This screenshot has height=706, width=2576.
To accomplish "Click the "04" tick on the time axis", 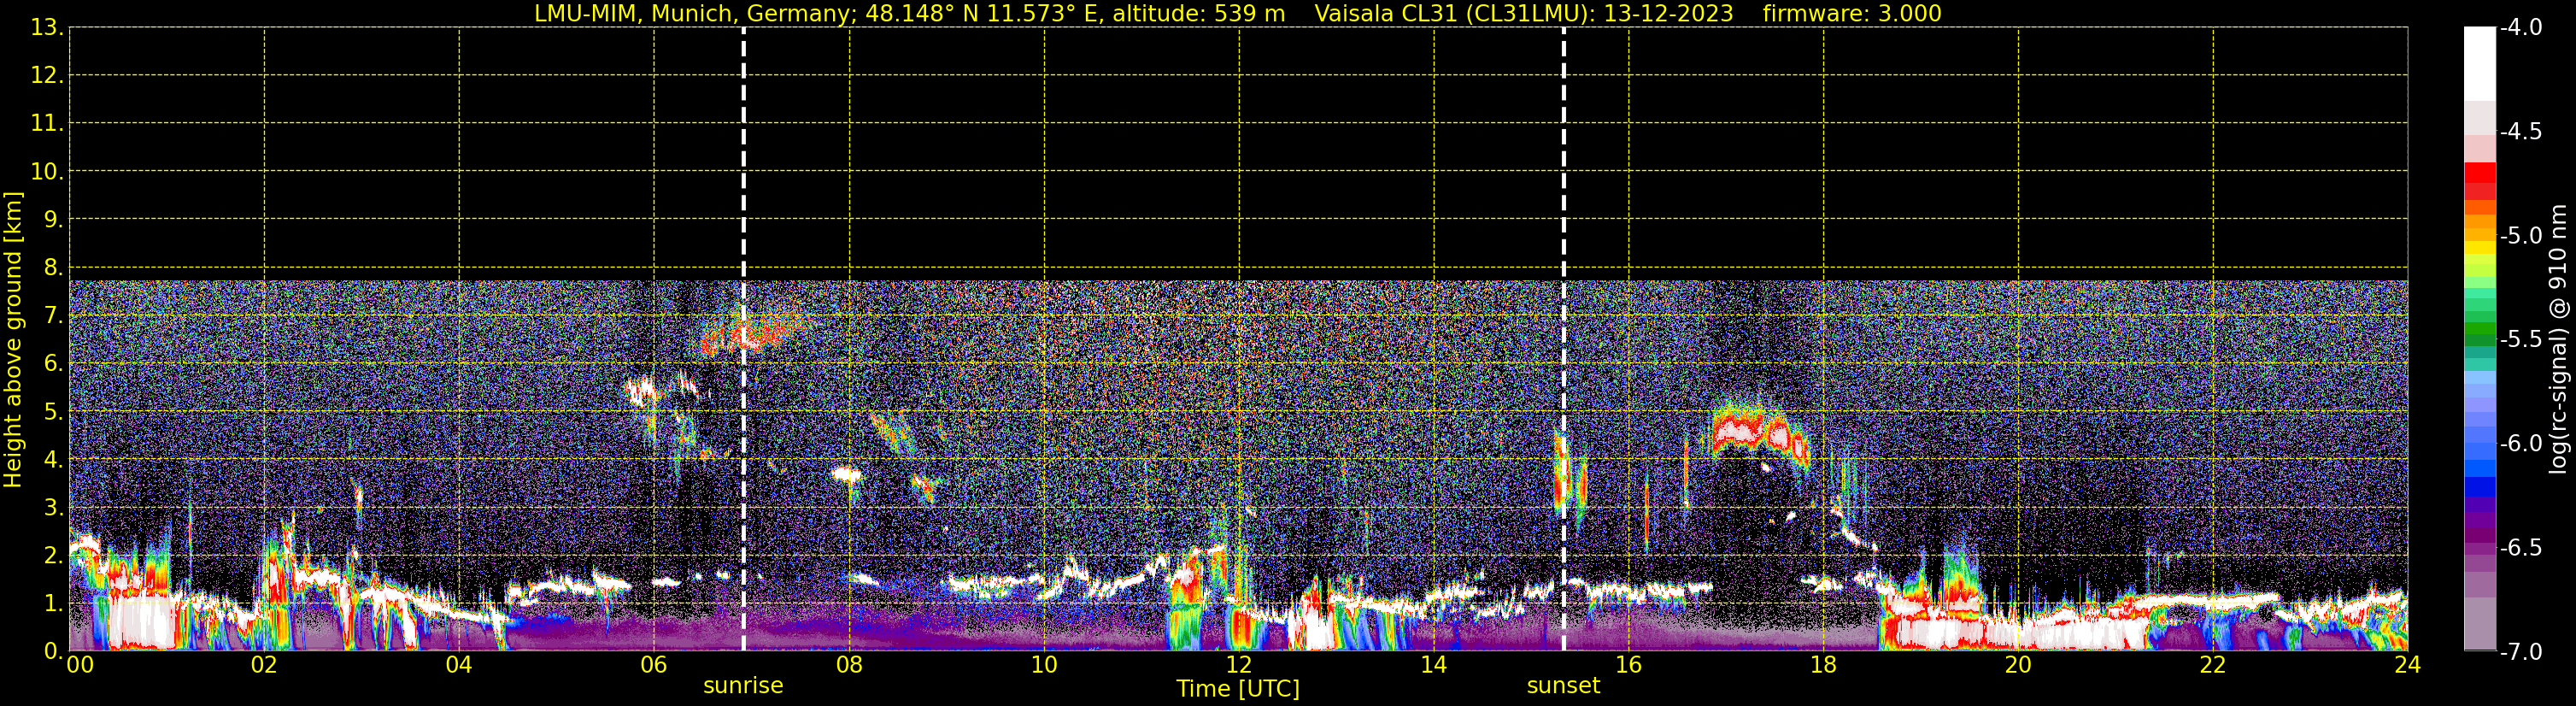I will [459, 665].
